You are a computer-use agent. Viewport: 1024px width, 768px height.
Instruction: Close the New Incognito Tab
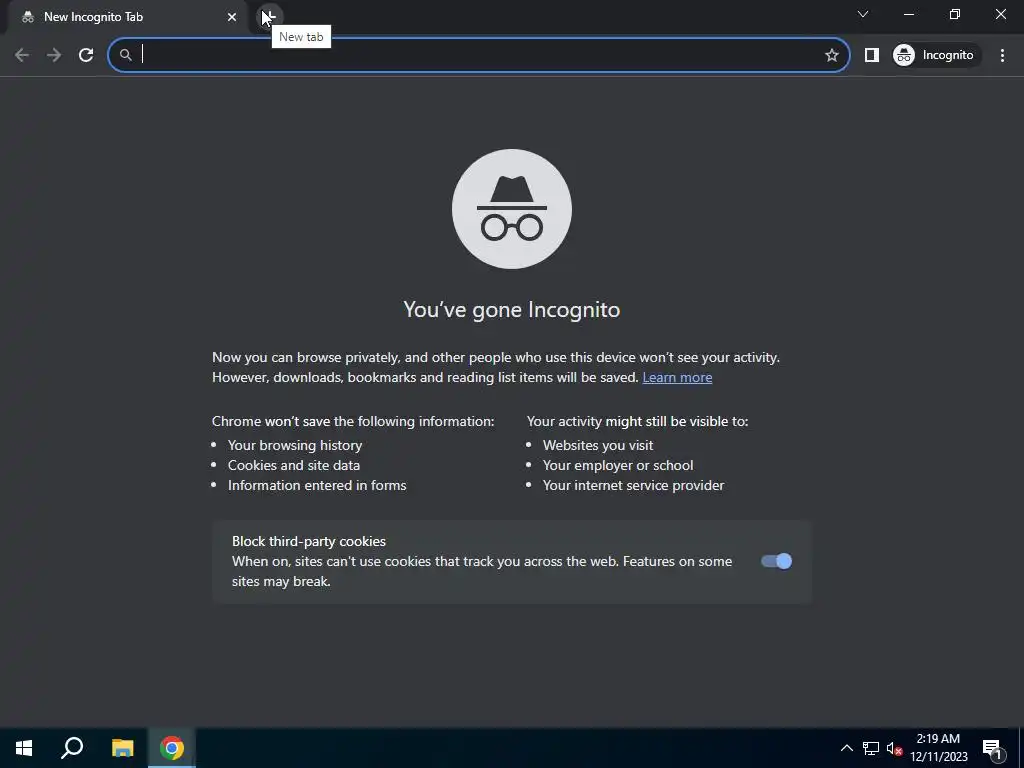[232, 17]
